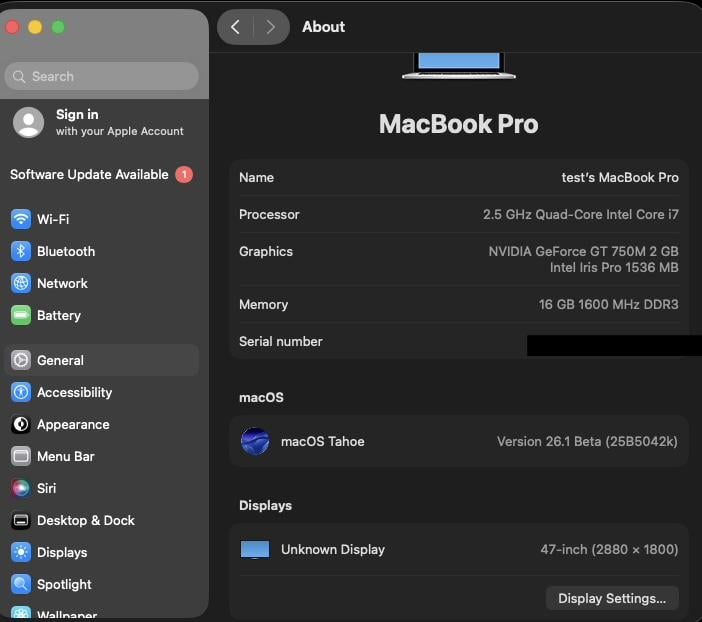Open the Appearance icon
Viewport: 702px width, 622px height.
(x=21, y=424)
